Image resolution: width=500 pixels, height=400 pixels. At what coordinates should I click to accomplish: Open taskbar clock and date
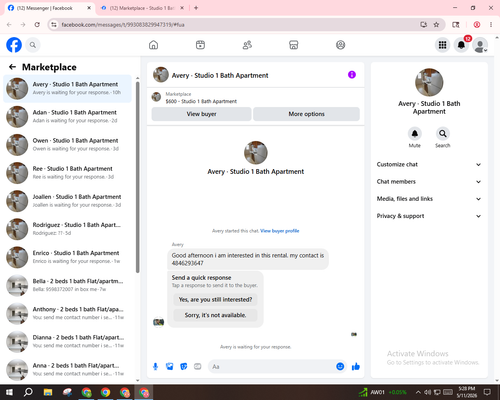[467, 392]
